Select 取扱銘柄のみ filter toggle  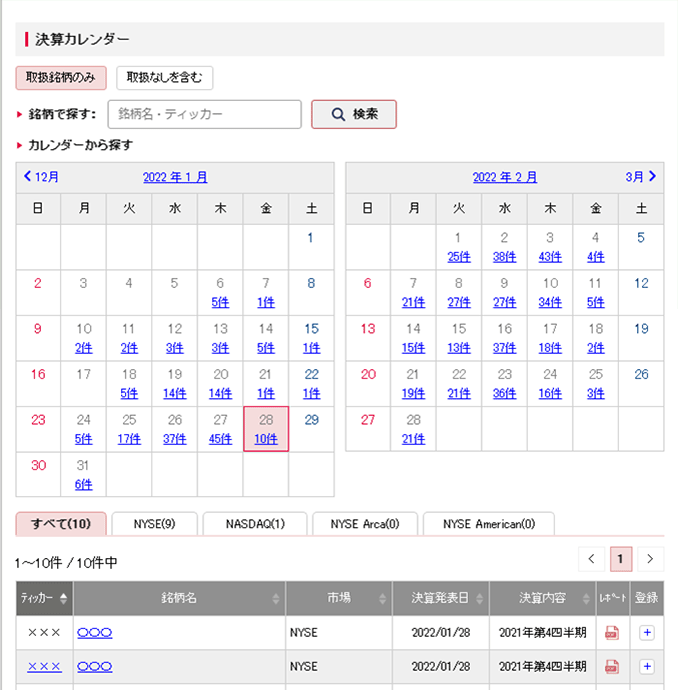tap(61, 78)
